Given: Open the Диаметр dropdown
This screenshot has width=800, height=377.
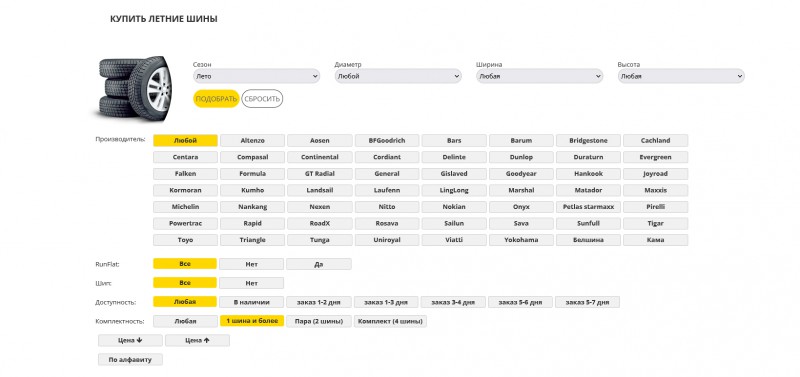Looking at the screenshot, I should tap(398, 76).
